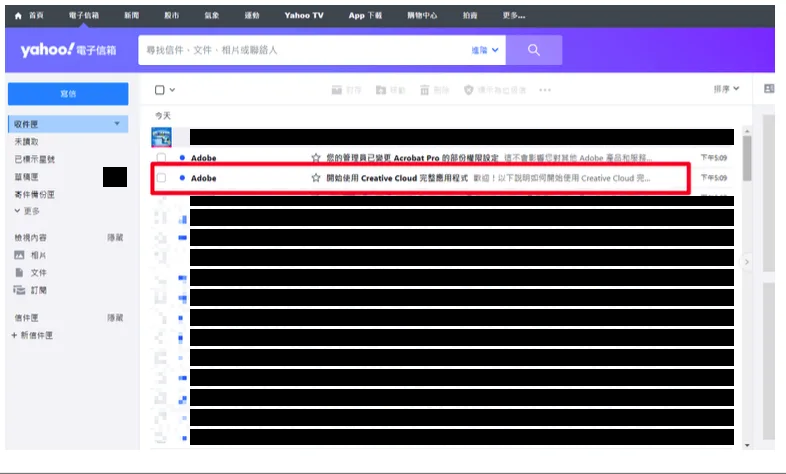Go to 電子信箱 in top navigation

point(84,16)
